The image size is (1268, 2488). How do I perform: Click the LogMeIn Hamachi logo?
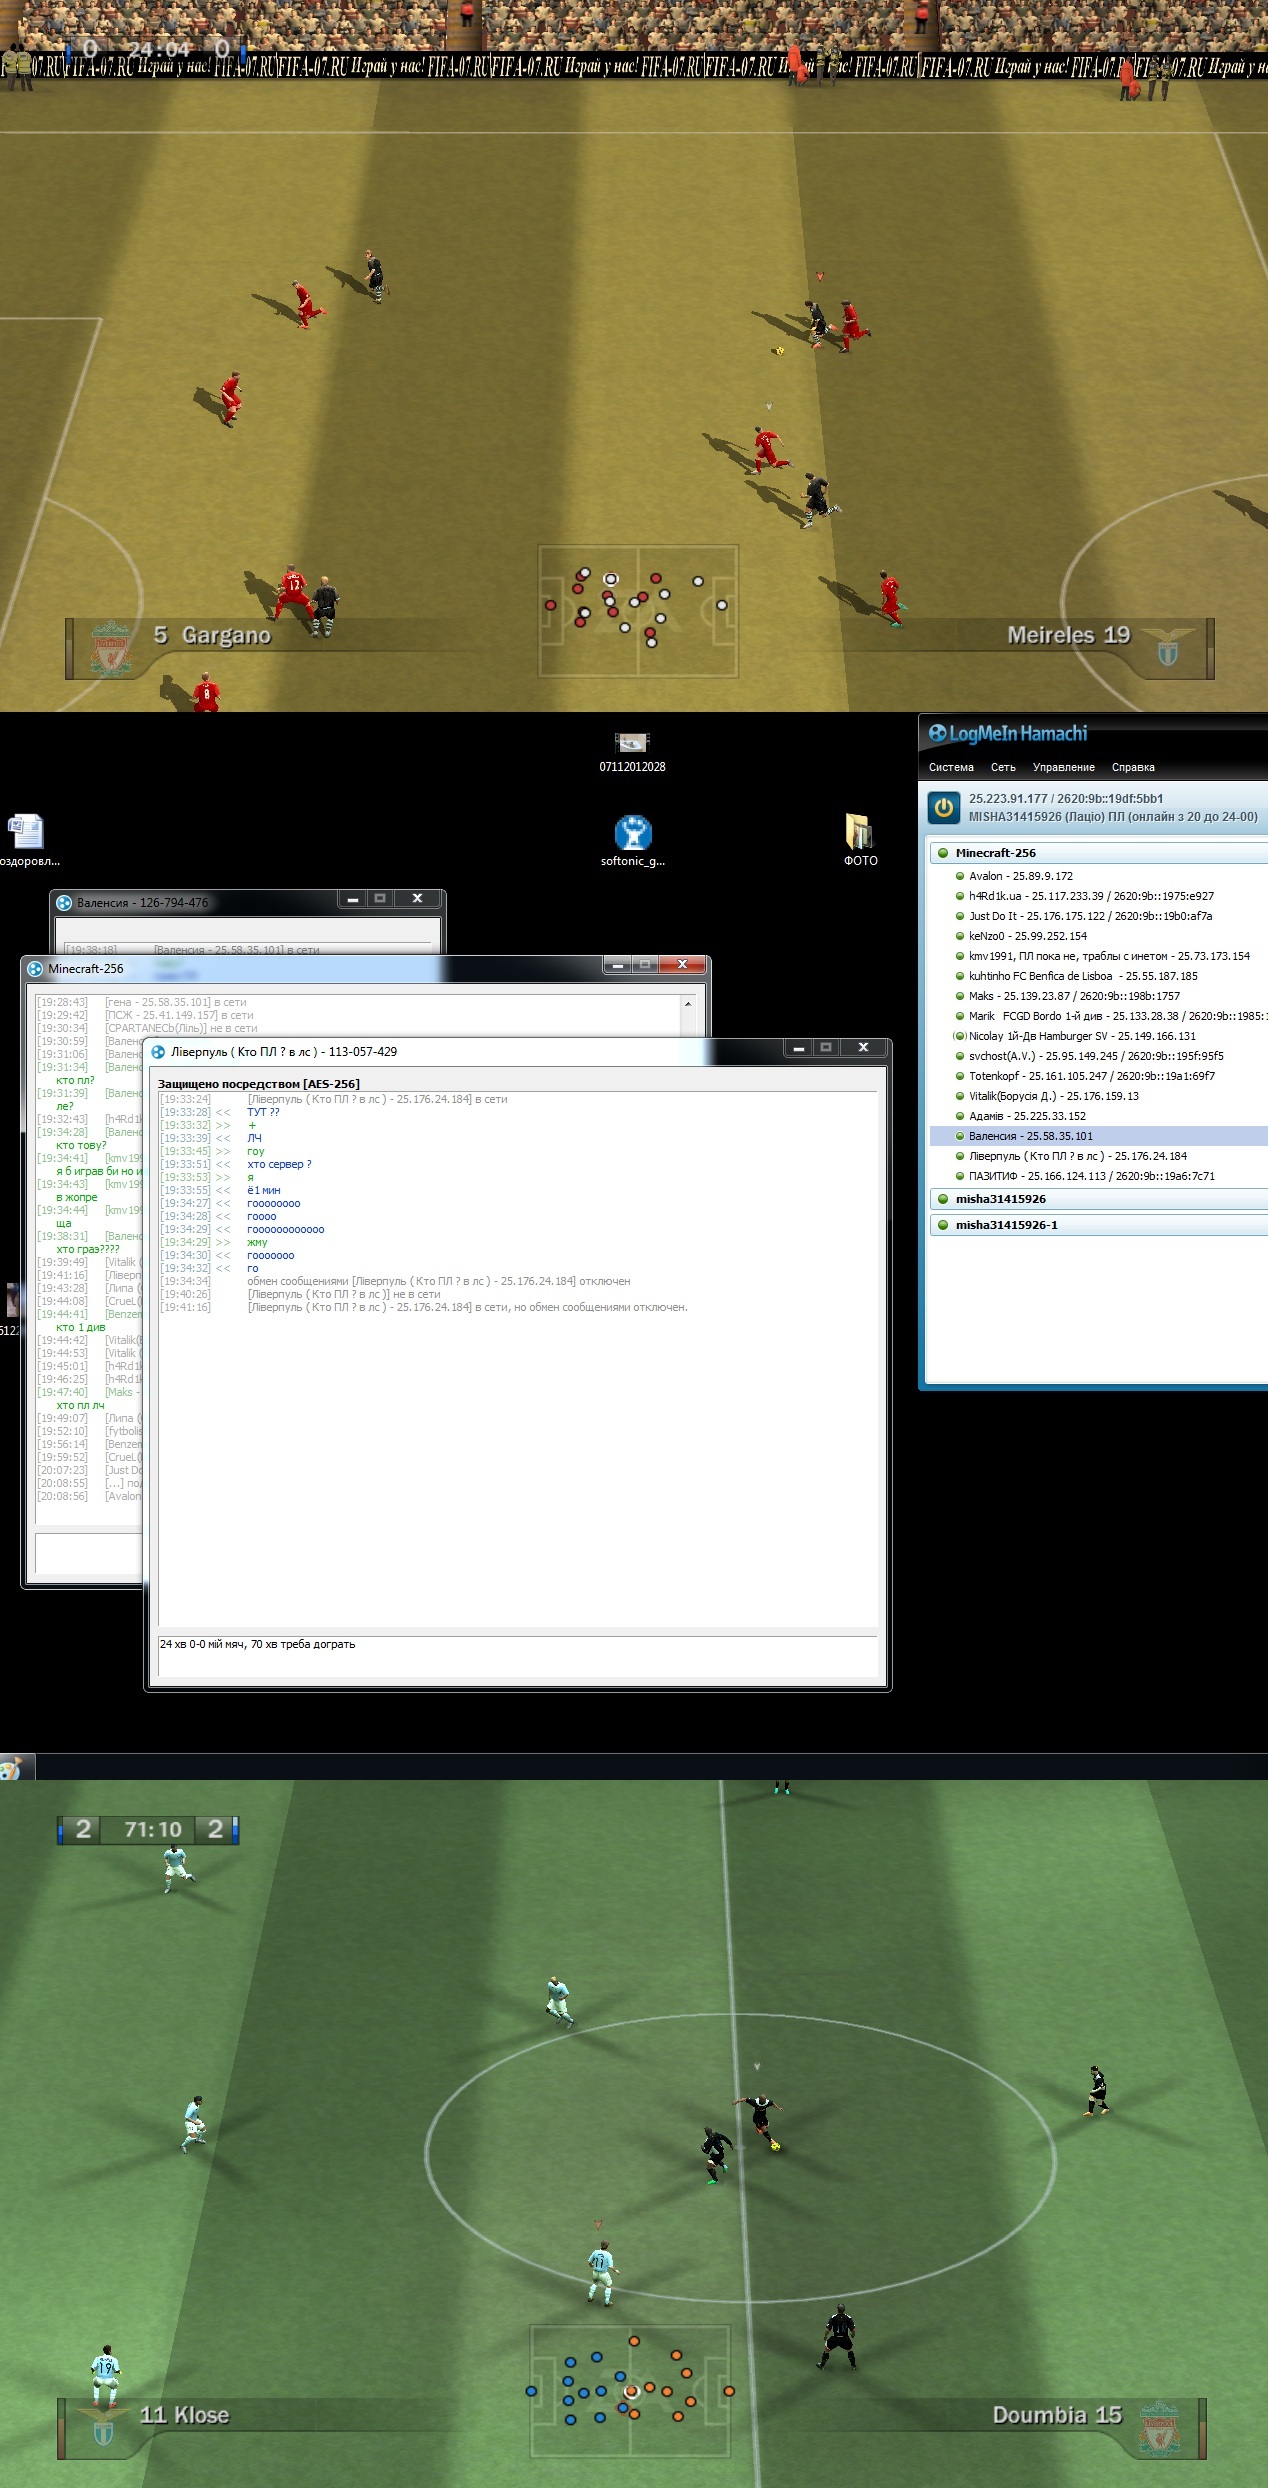pos(1008,733)
